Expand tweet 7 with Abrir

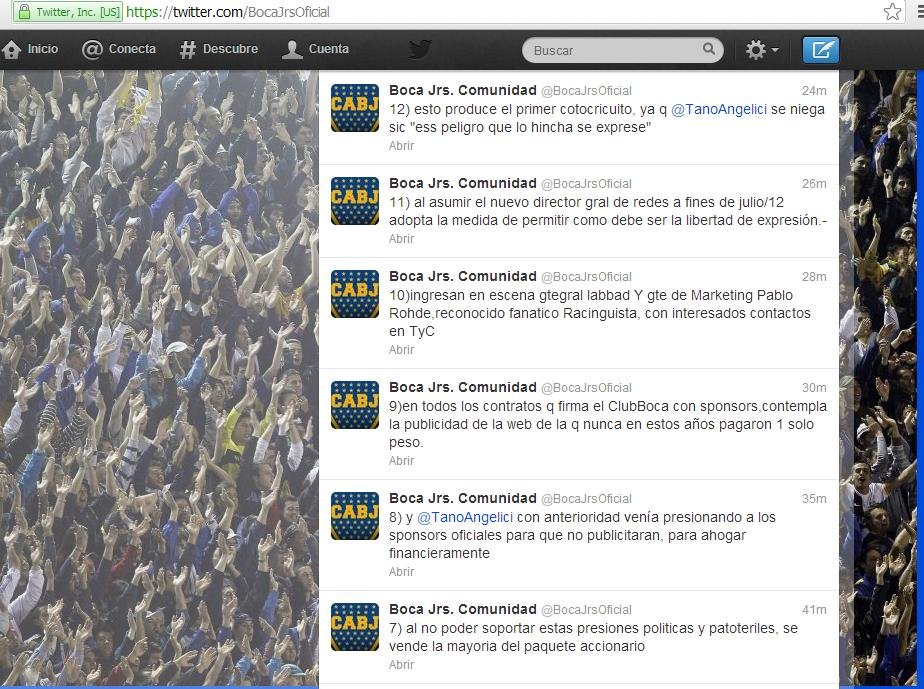401,664
